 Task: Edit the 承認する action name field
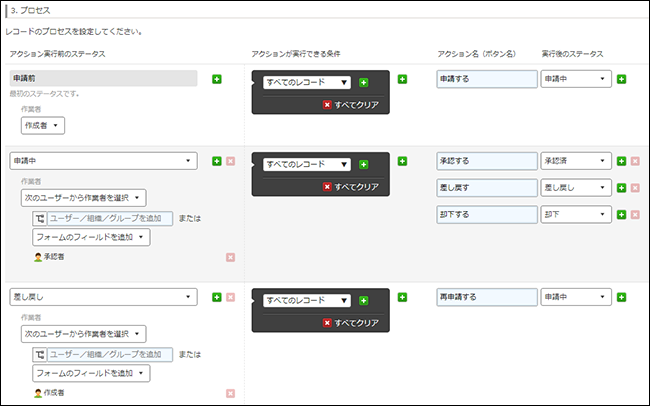[x=487, y=161]
